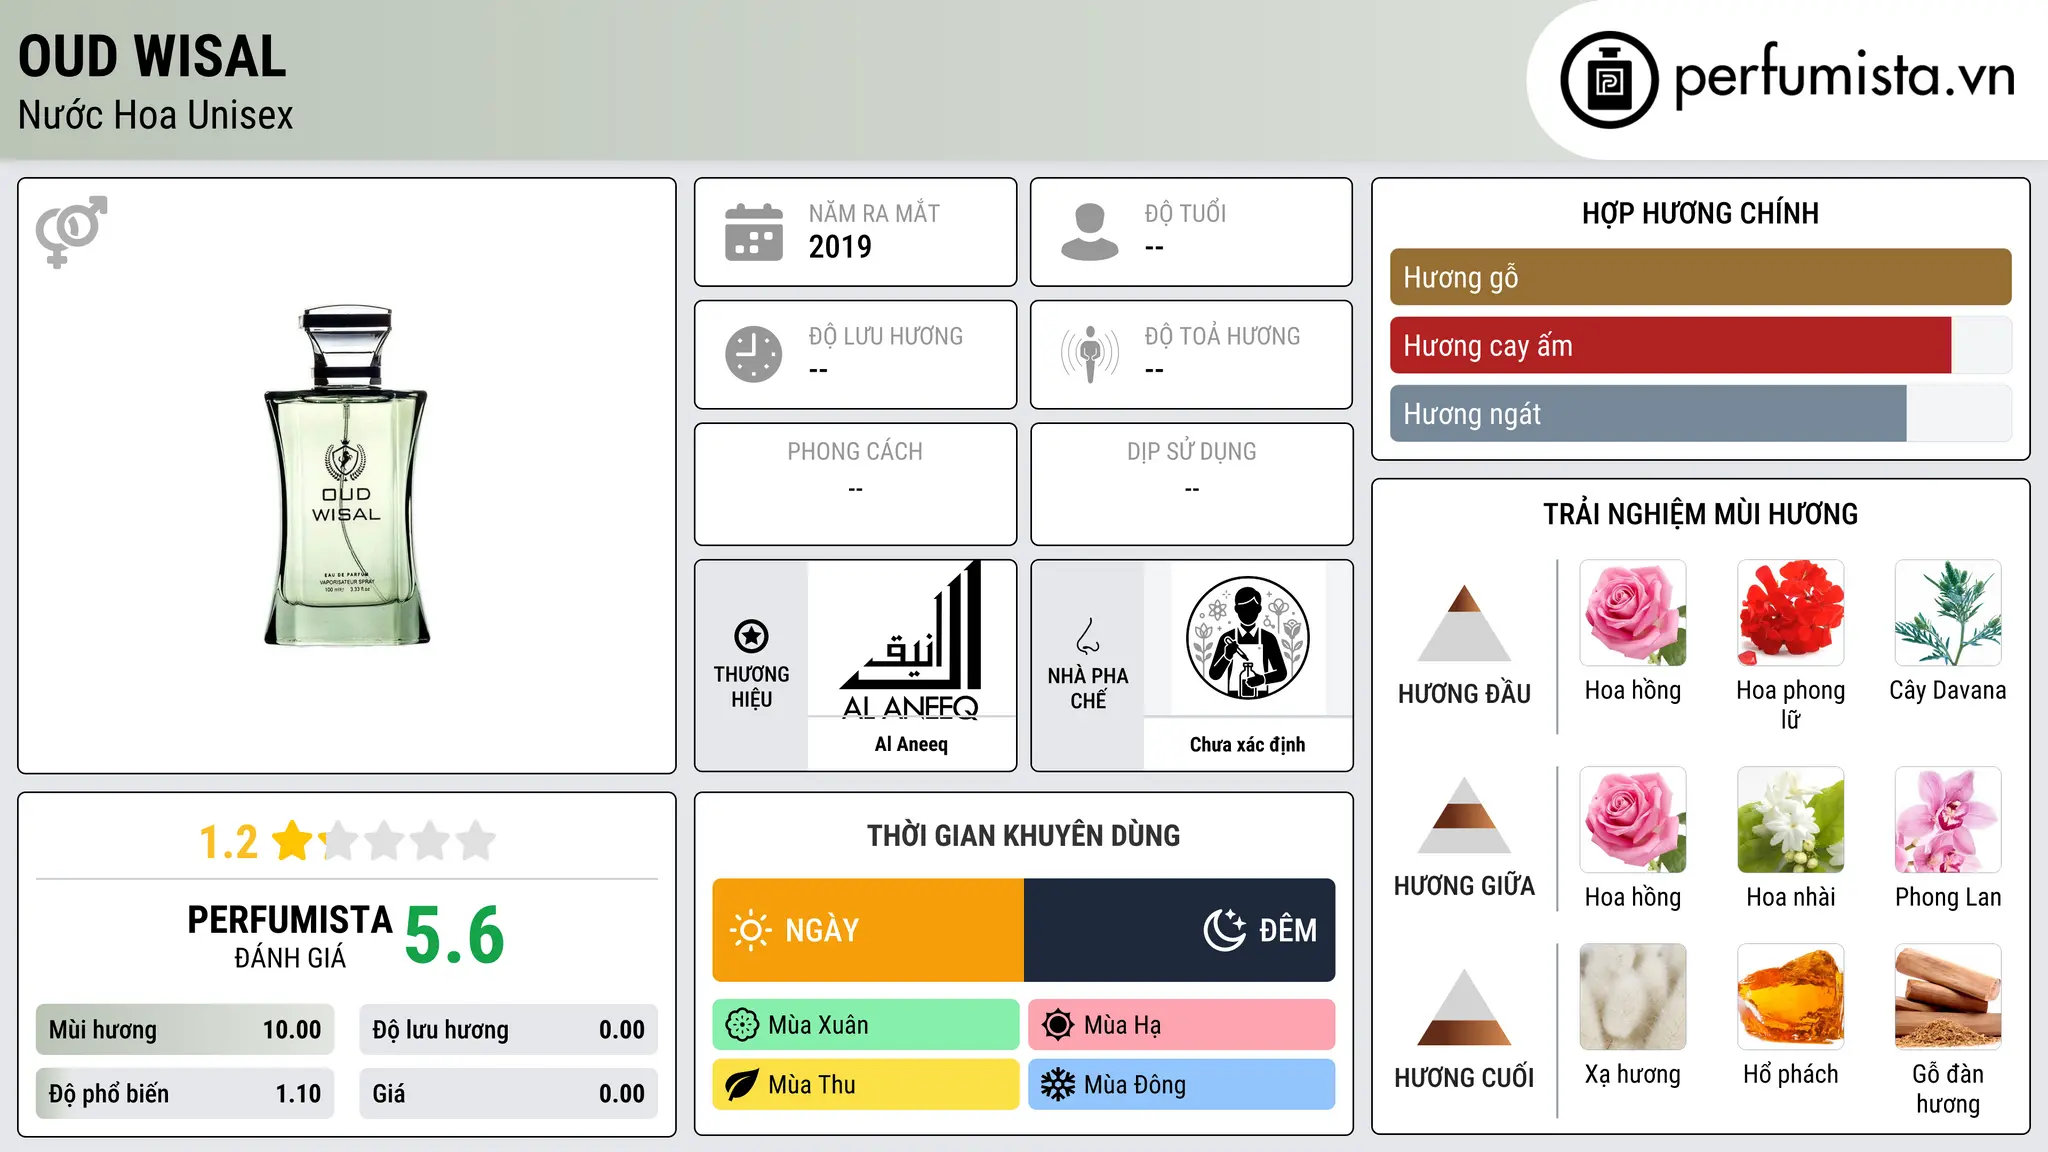Viewport: 2048px width, 1152px height.
Task: Click the Thời gian khuyên dùng heading
Action: coord(1024,835)
